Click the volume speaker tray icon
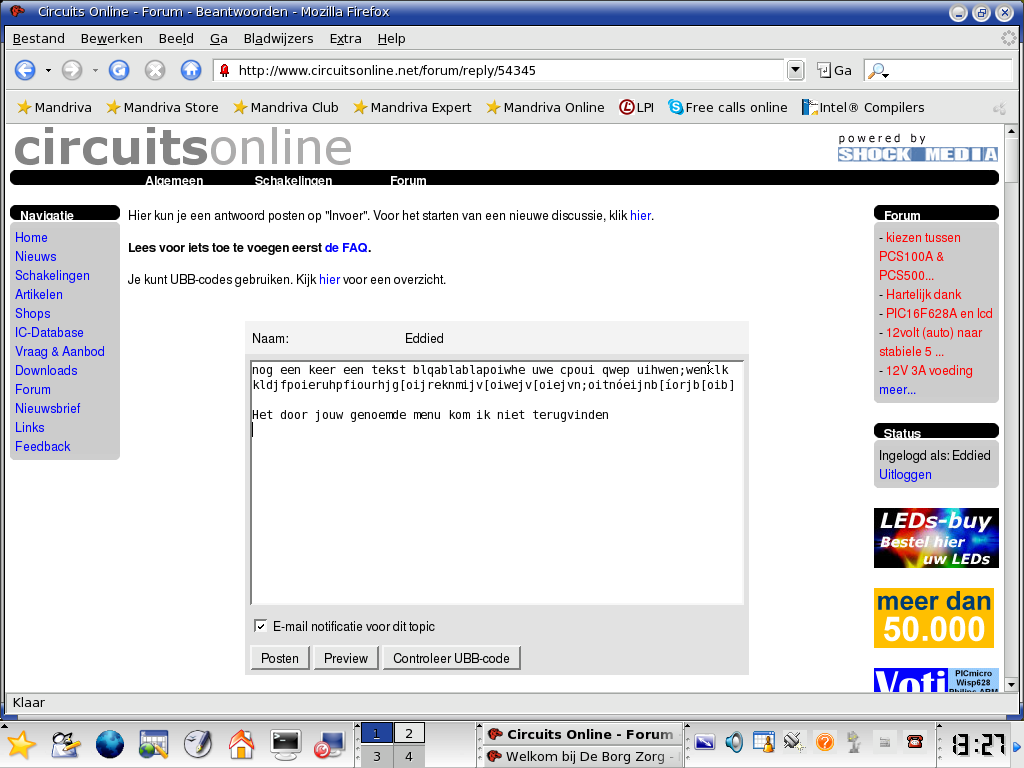This screenshot has width=1024, height=768. click(x=734, y=742)
